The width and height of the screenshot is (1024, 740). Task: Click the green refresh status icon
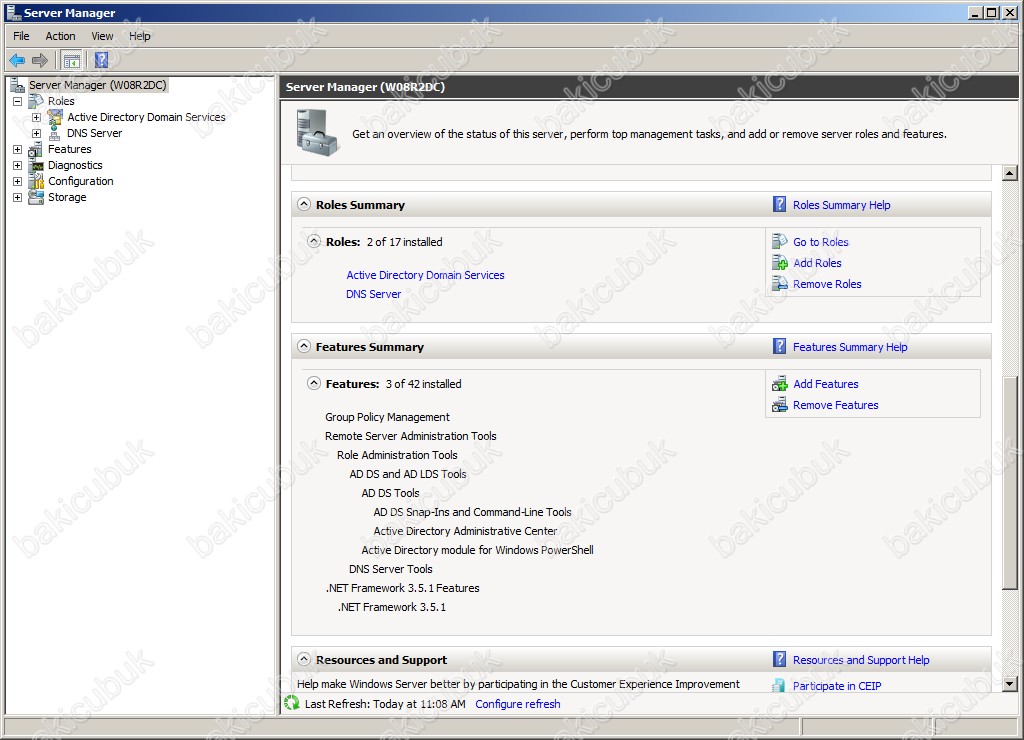(292, 703)
